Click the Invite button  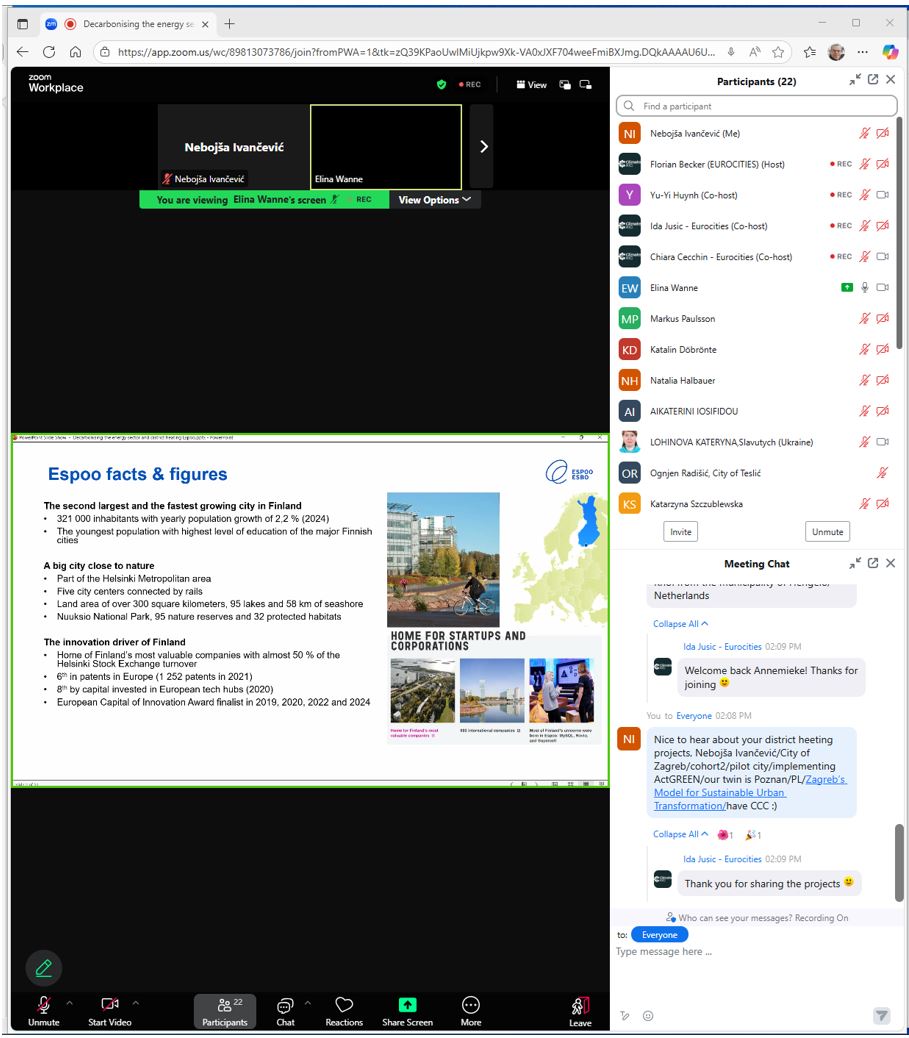click(680, 531)
